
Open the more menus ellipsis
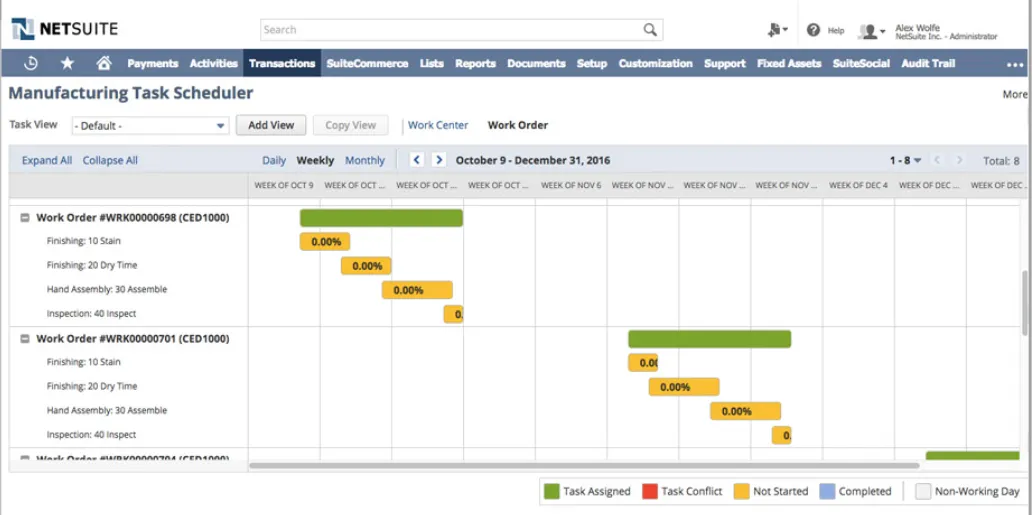(1015, 65)
